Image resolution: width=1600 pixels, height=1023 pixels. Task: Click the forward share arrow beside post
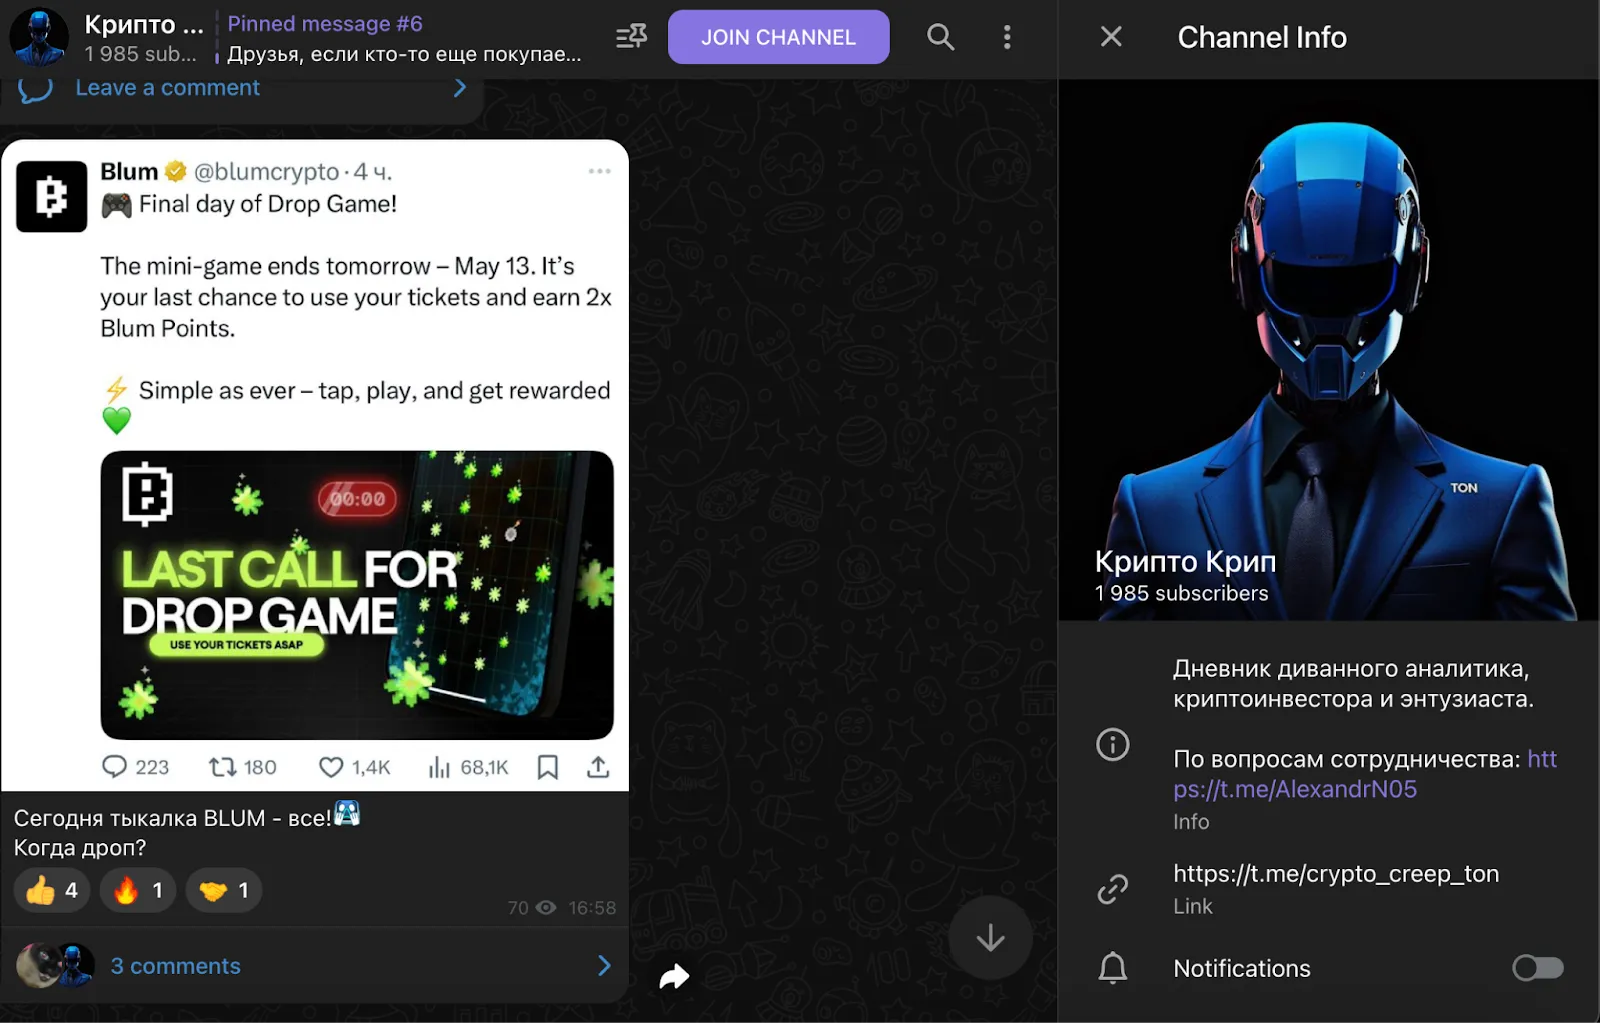coord(675,976)
